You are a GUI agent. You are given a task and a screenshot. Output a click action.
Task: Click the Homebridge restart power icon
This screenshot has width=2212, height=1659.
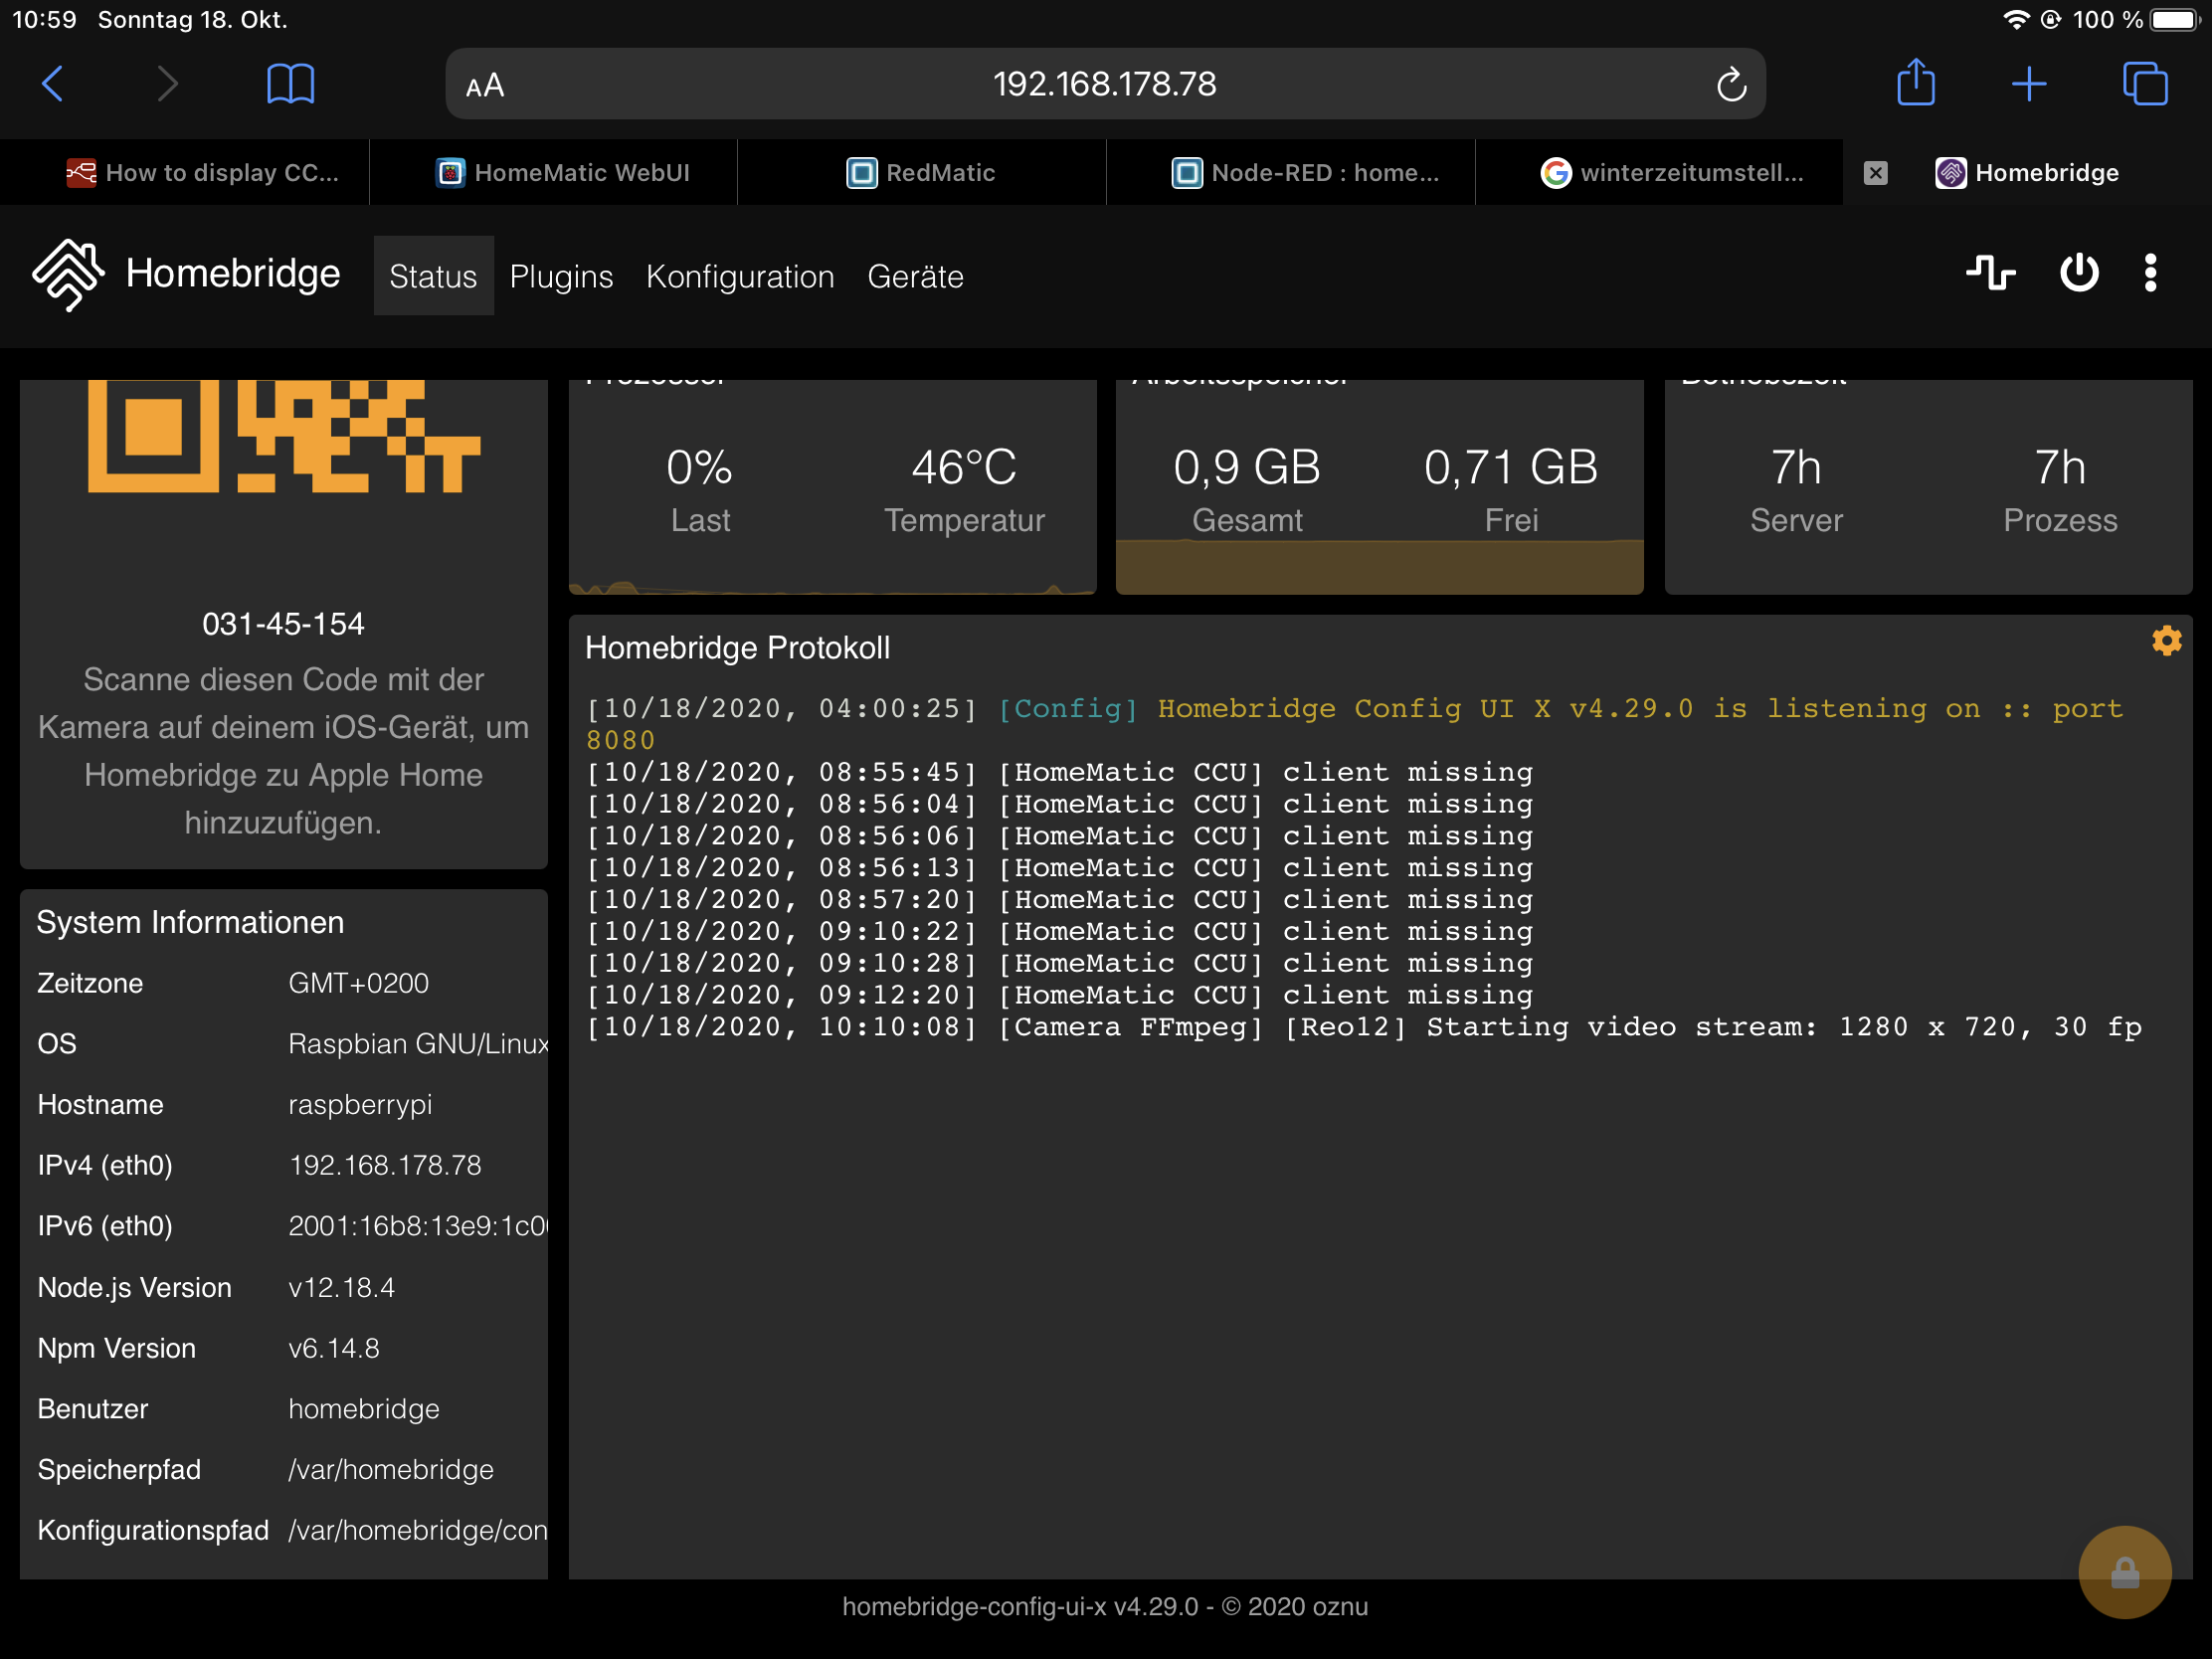[2078, 273]
